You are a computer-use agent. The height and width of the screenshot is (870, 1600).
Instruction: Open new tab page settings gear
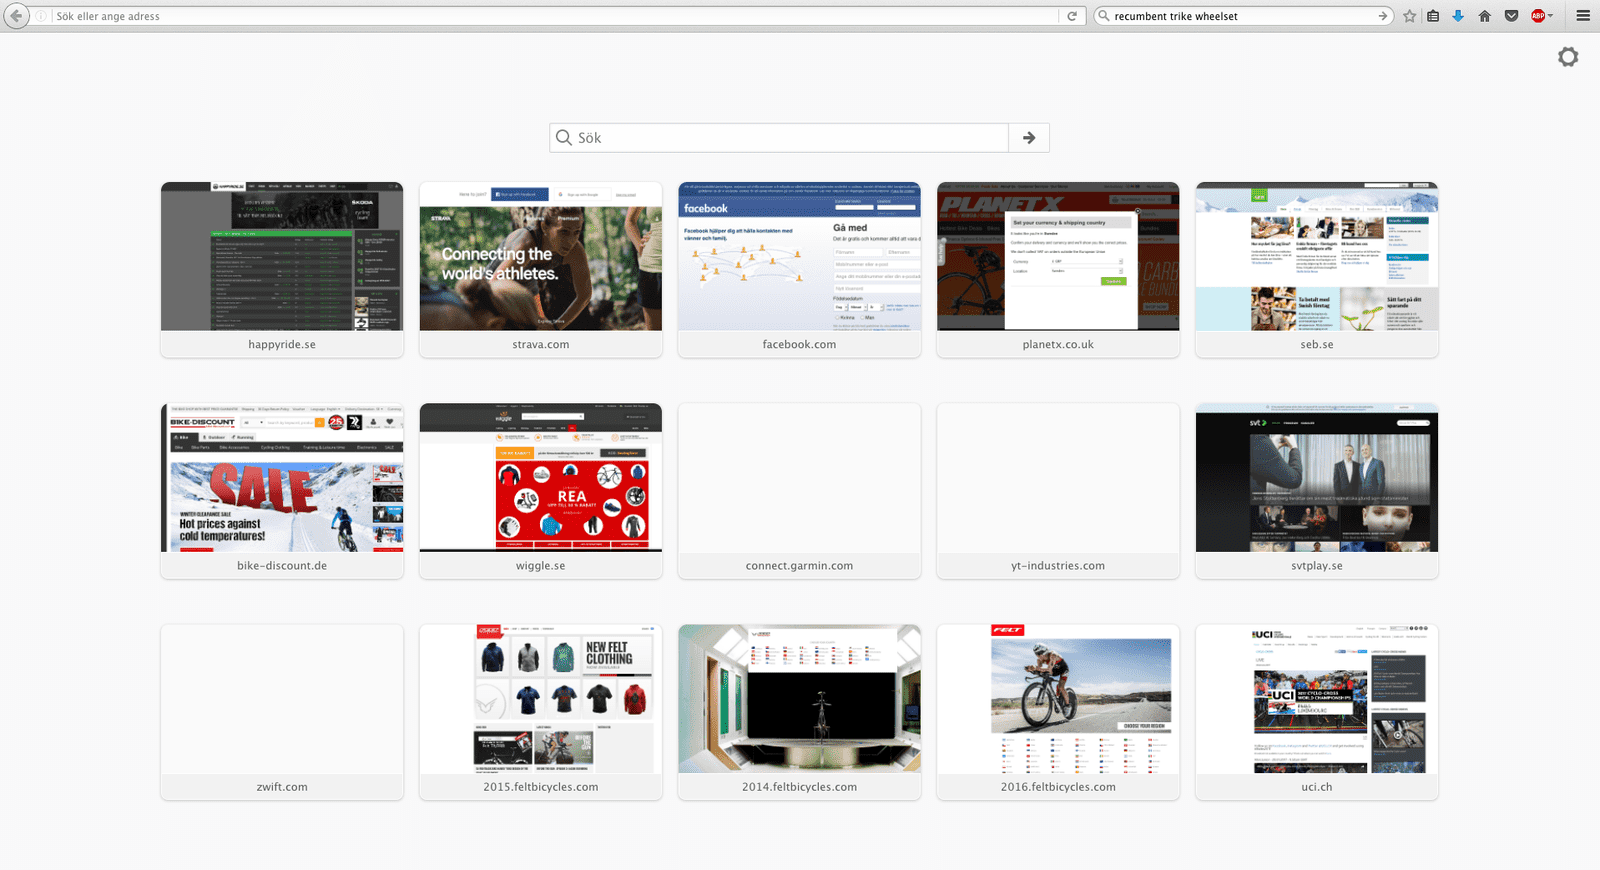pyautogui.click(x=1568, y=57)
